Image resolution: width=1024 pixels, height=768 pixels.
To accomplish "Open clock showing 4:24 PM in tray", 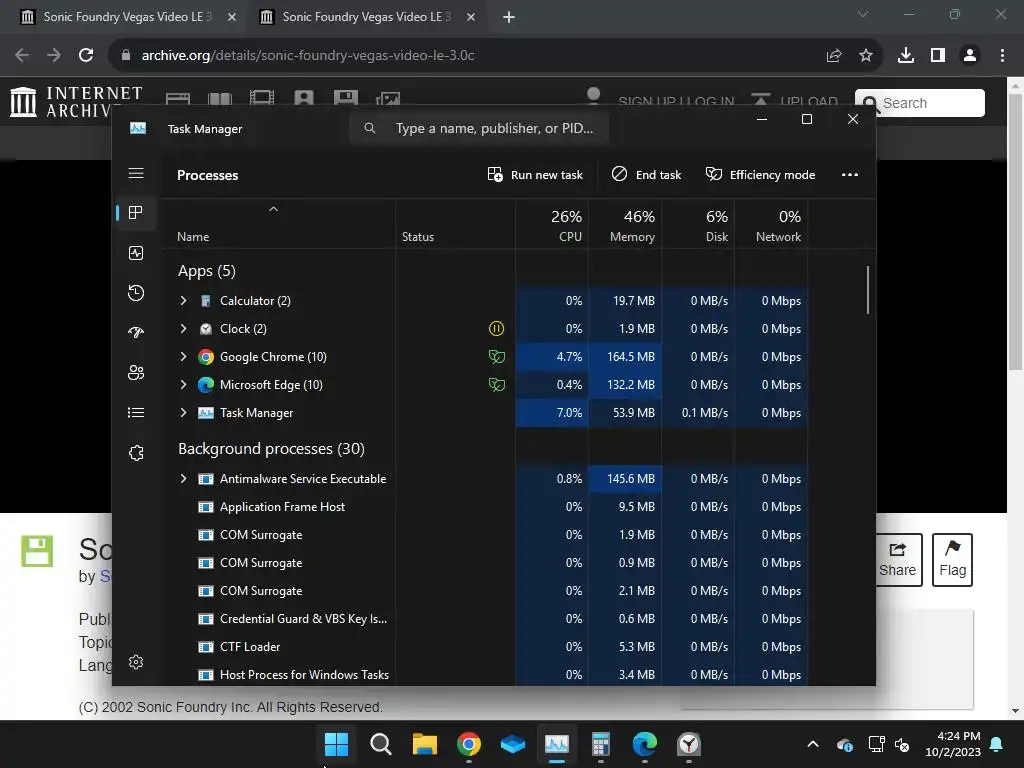I will pos(953,744).
